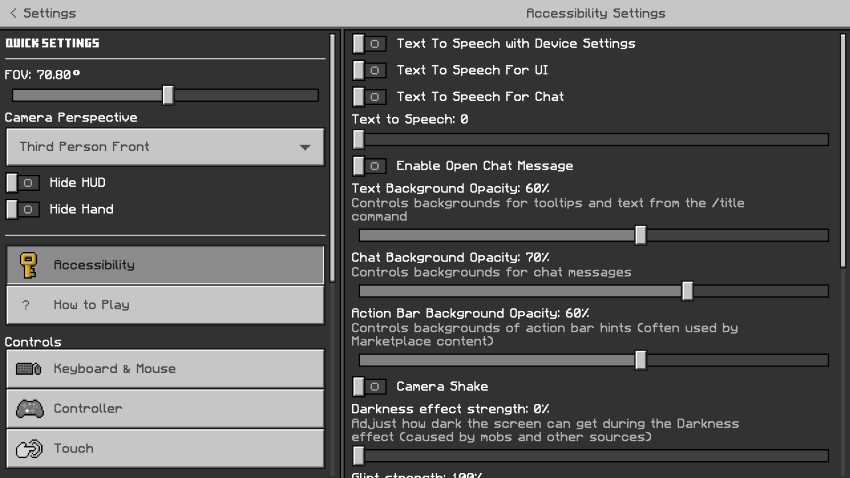850x478 pixels.
Task: Toggle Hide HUD switch
Action: (23, 183)
